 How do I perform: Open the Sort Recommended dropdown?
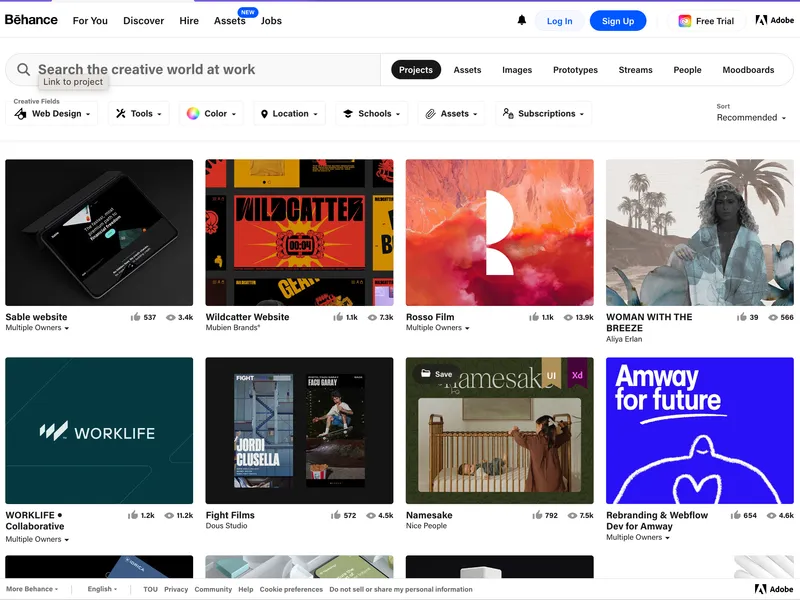tap(752, 118)
